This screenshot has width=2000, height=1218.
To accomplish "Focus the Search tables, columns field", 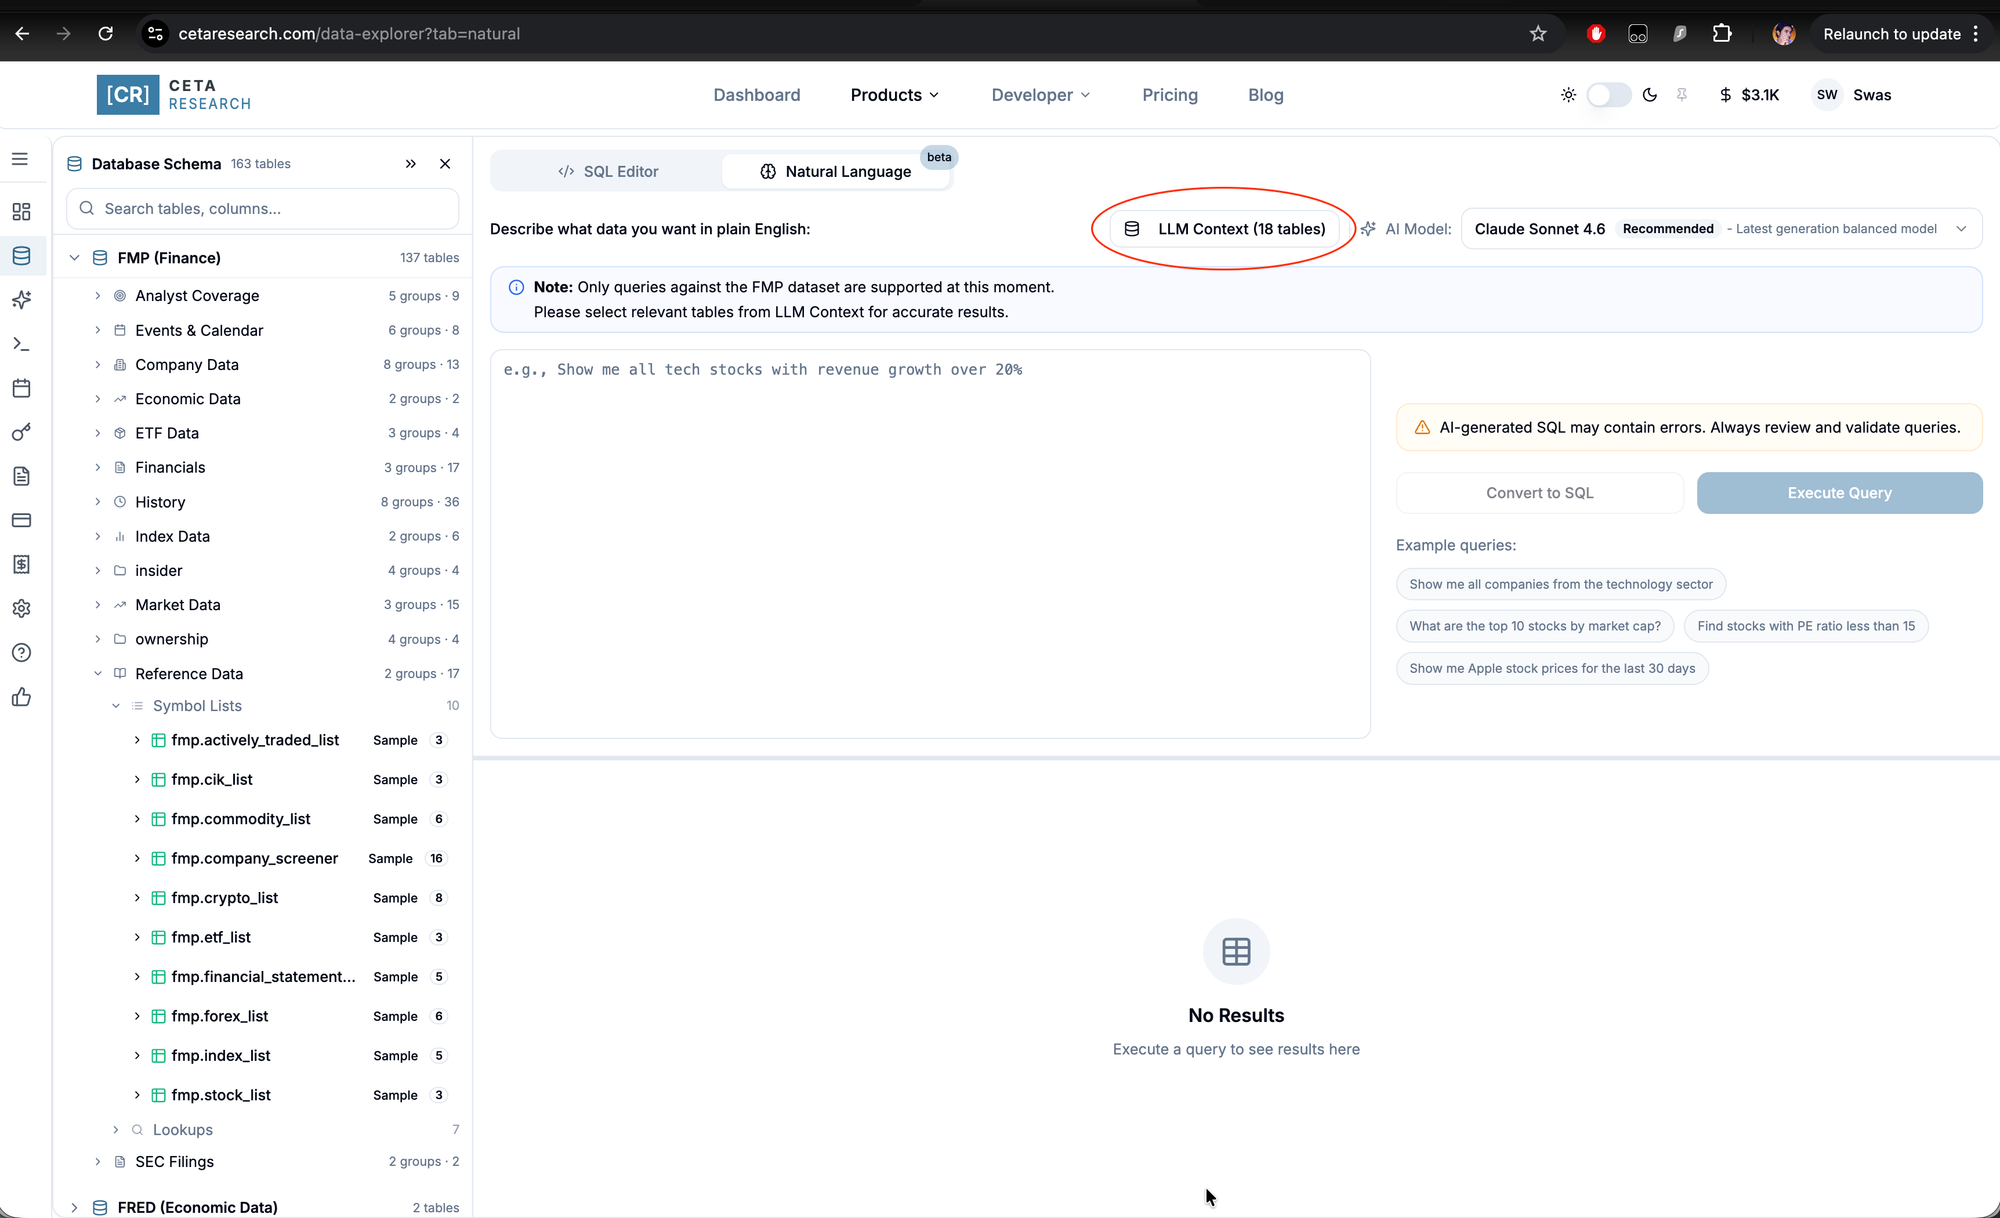I will pyautogui.click(x=263, y=209).
